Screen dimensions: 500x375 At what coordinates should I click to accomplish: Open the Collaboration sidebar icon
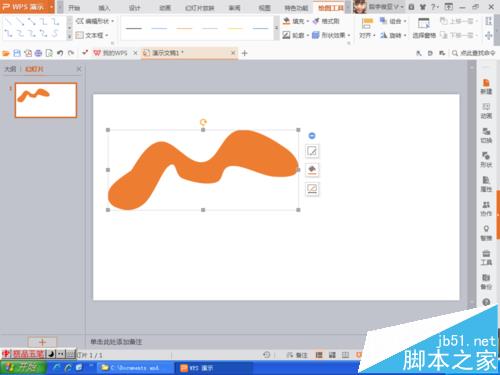point(486,208)
